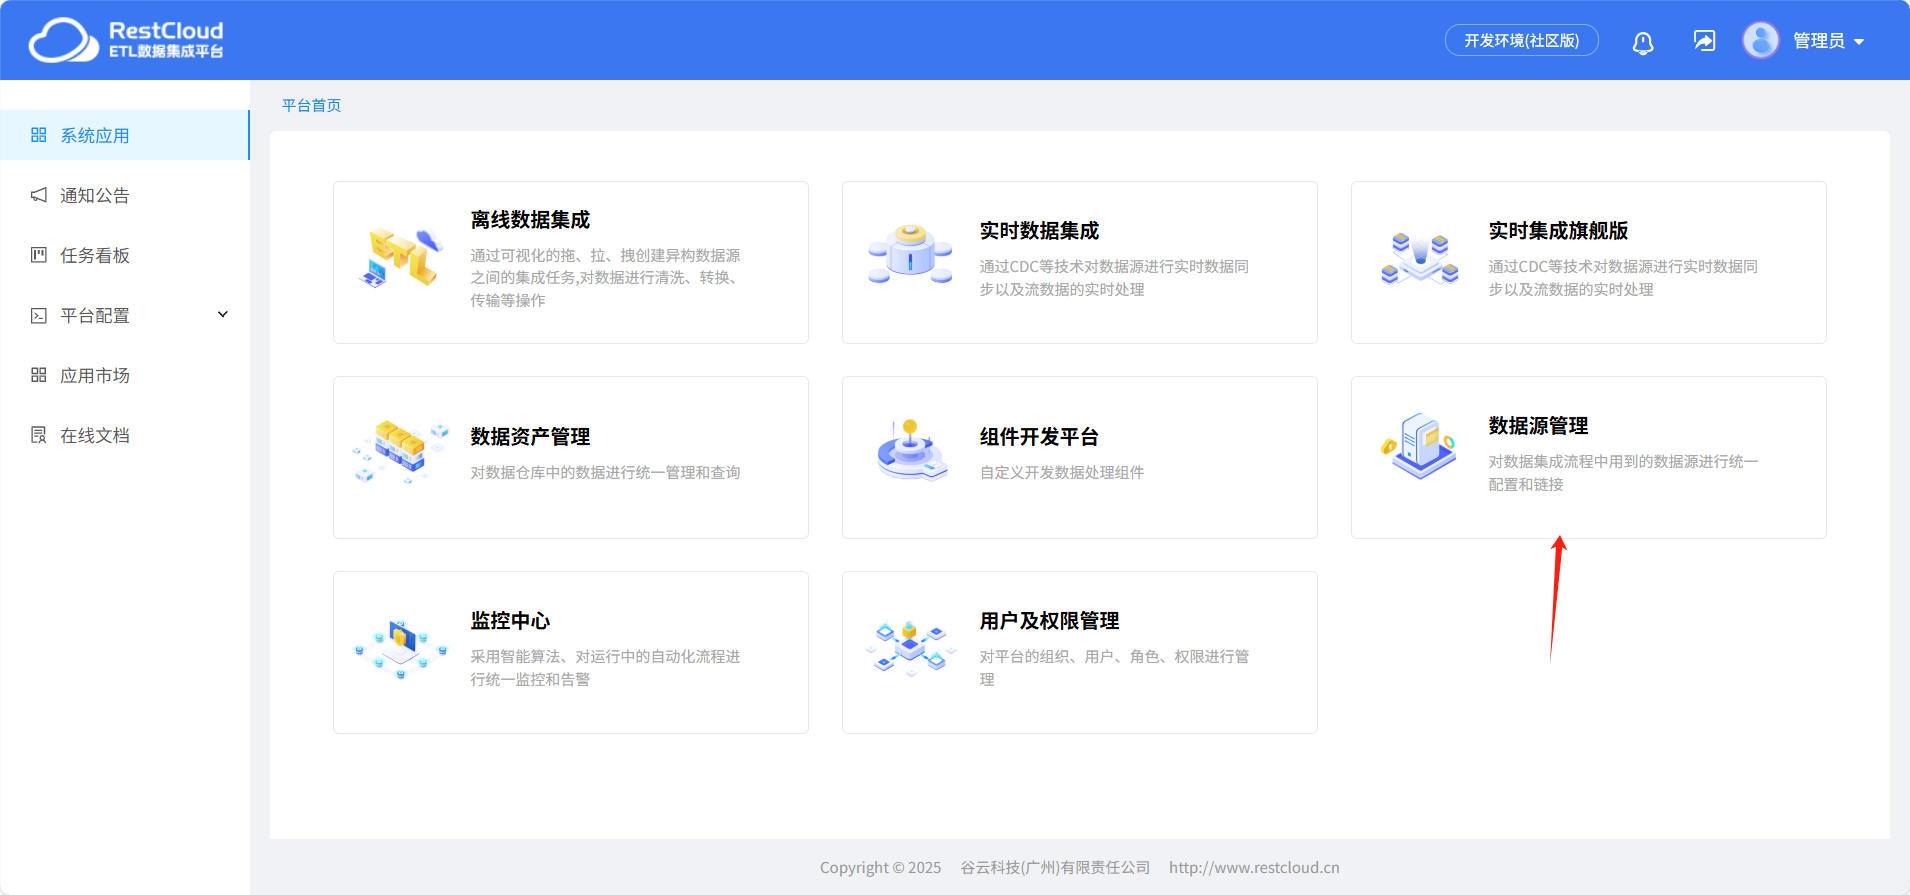Screen dimensions: 1910x895
Task: Open the 用户及权限管理 card title
Action: pos(1050,621)
